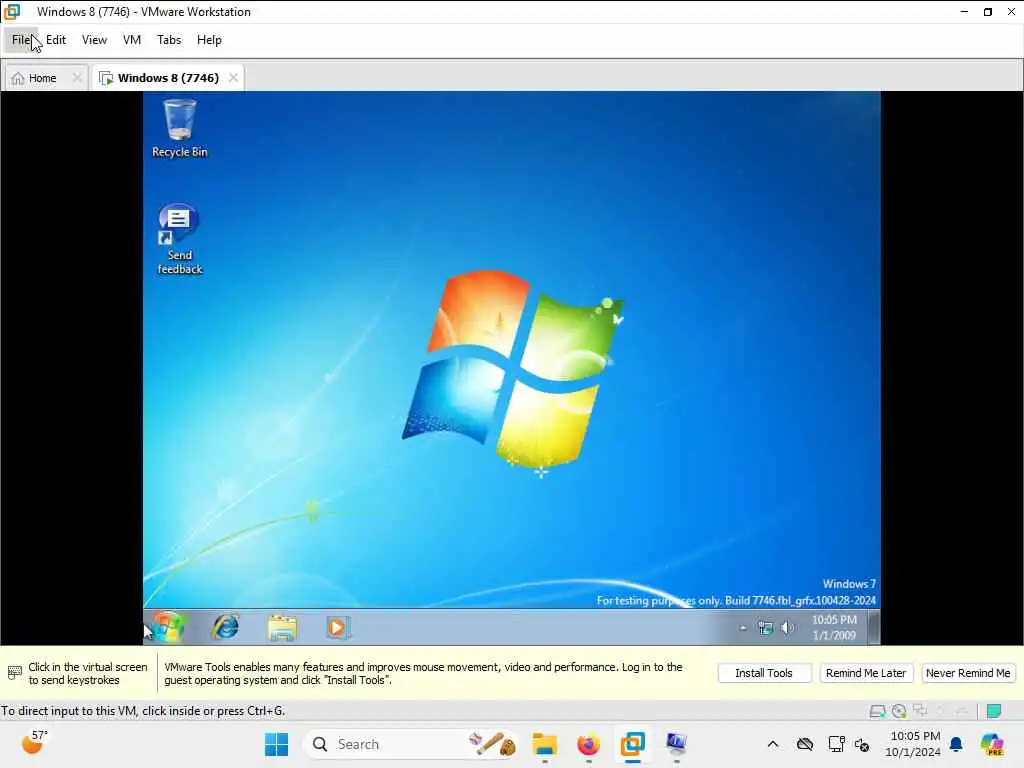
Task: Click Remind Me Later button
Action: coord(866,673)
